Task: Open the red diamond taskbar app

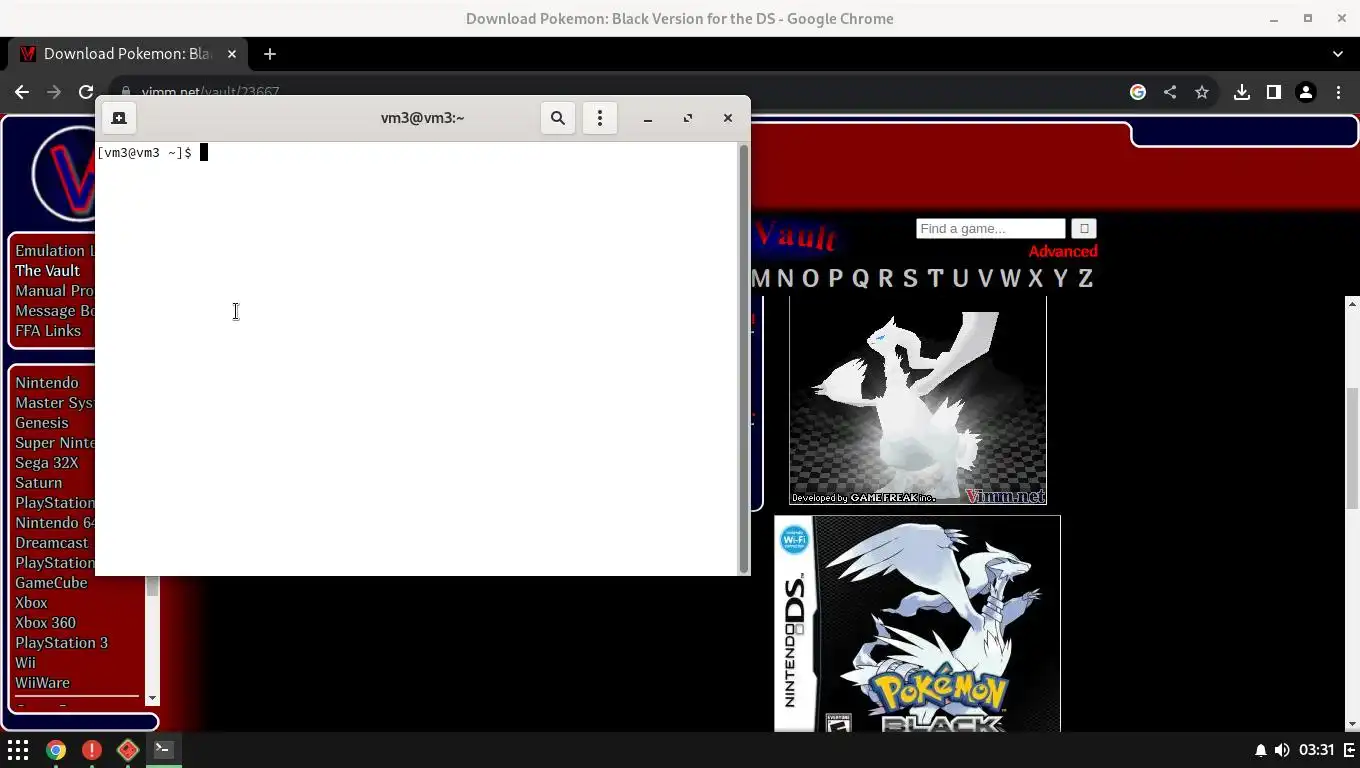Action: click(128, 750)
